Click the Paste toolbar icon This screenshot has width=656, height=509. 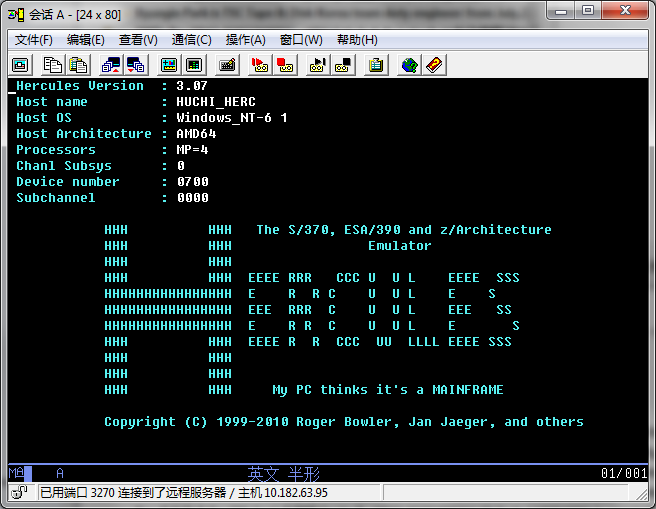(x=78, y=65)
